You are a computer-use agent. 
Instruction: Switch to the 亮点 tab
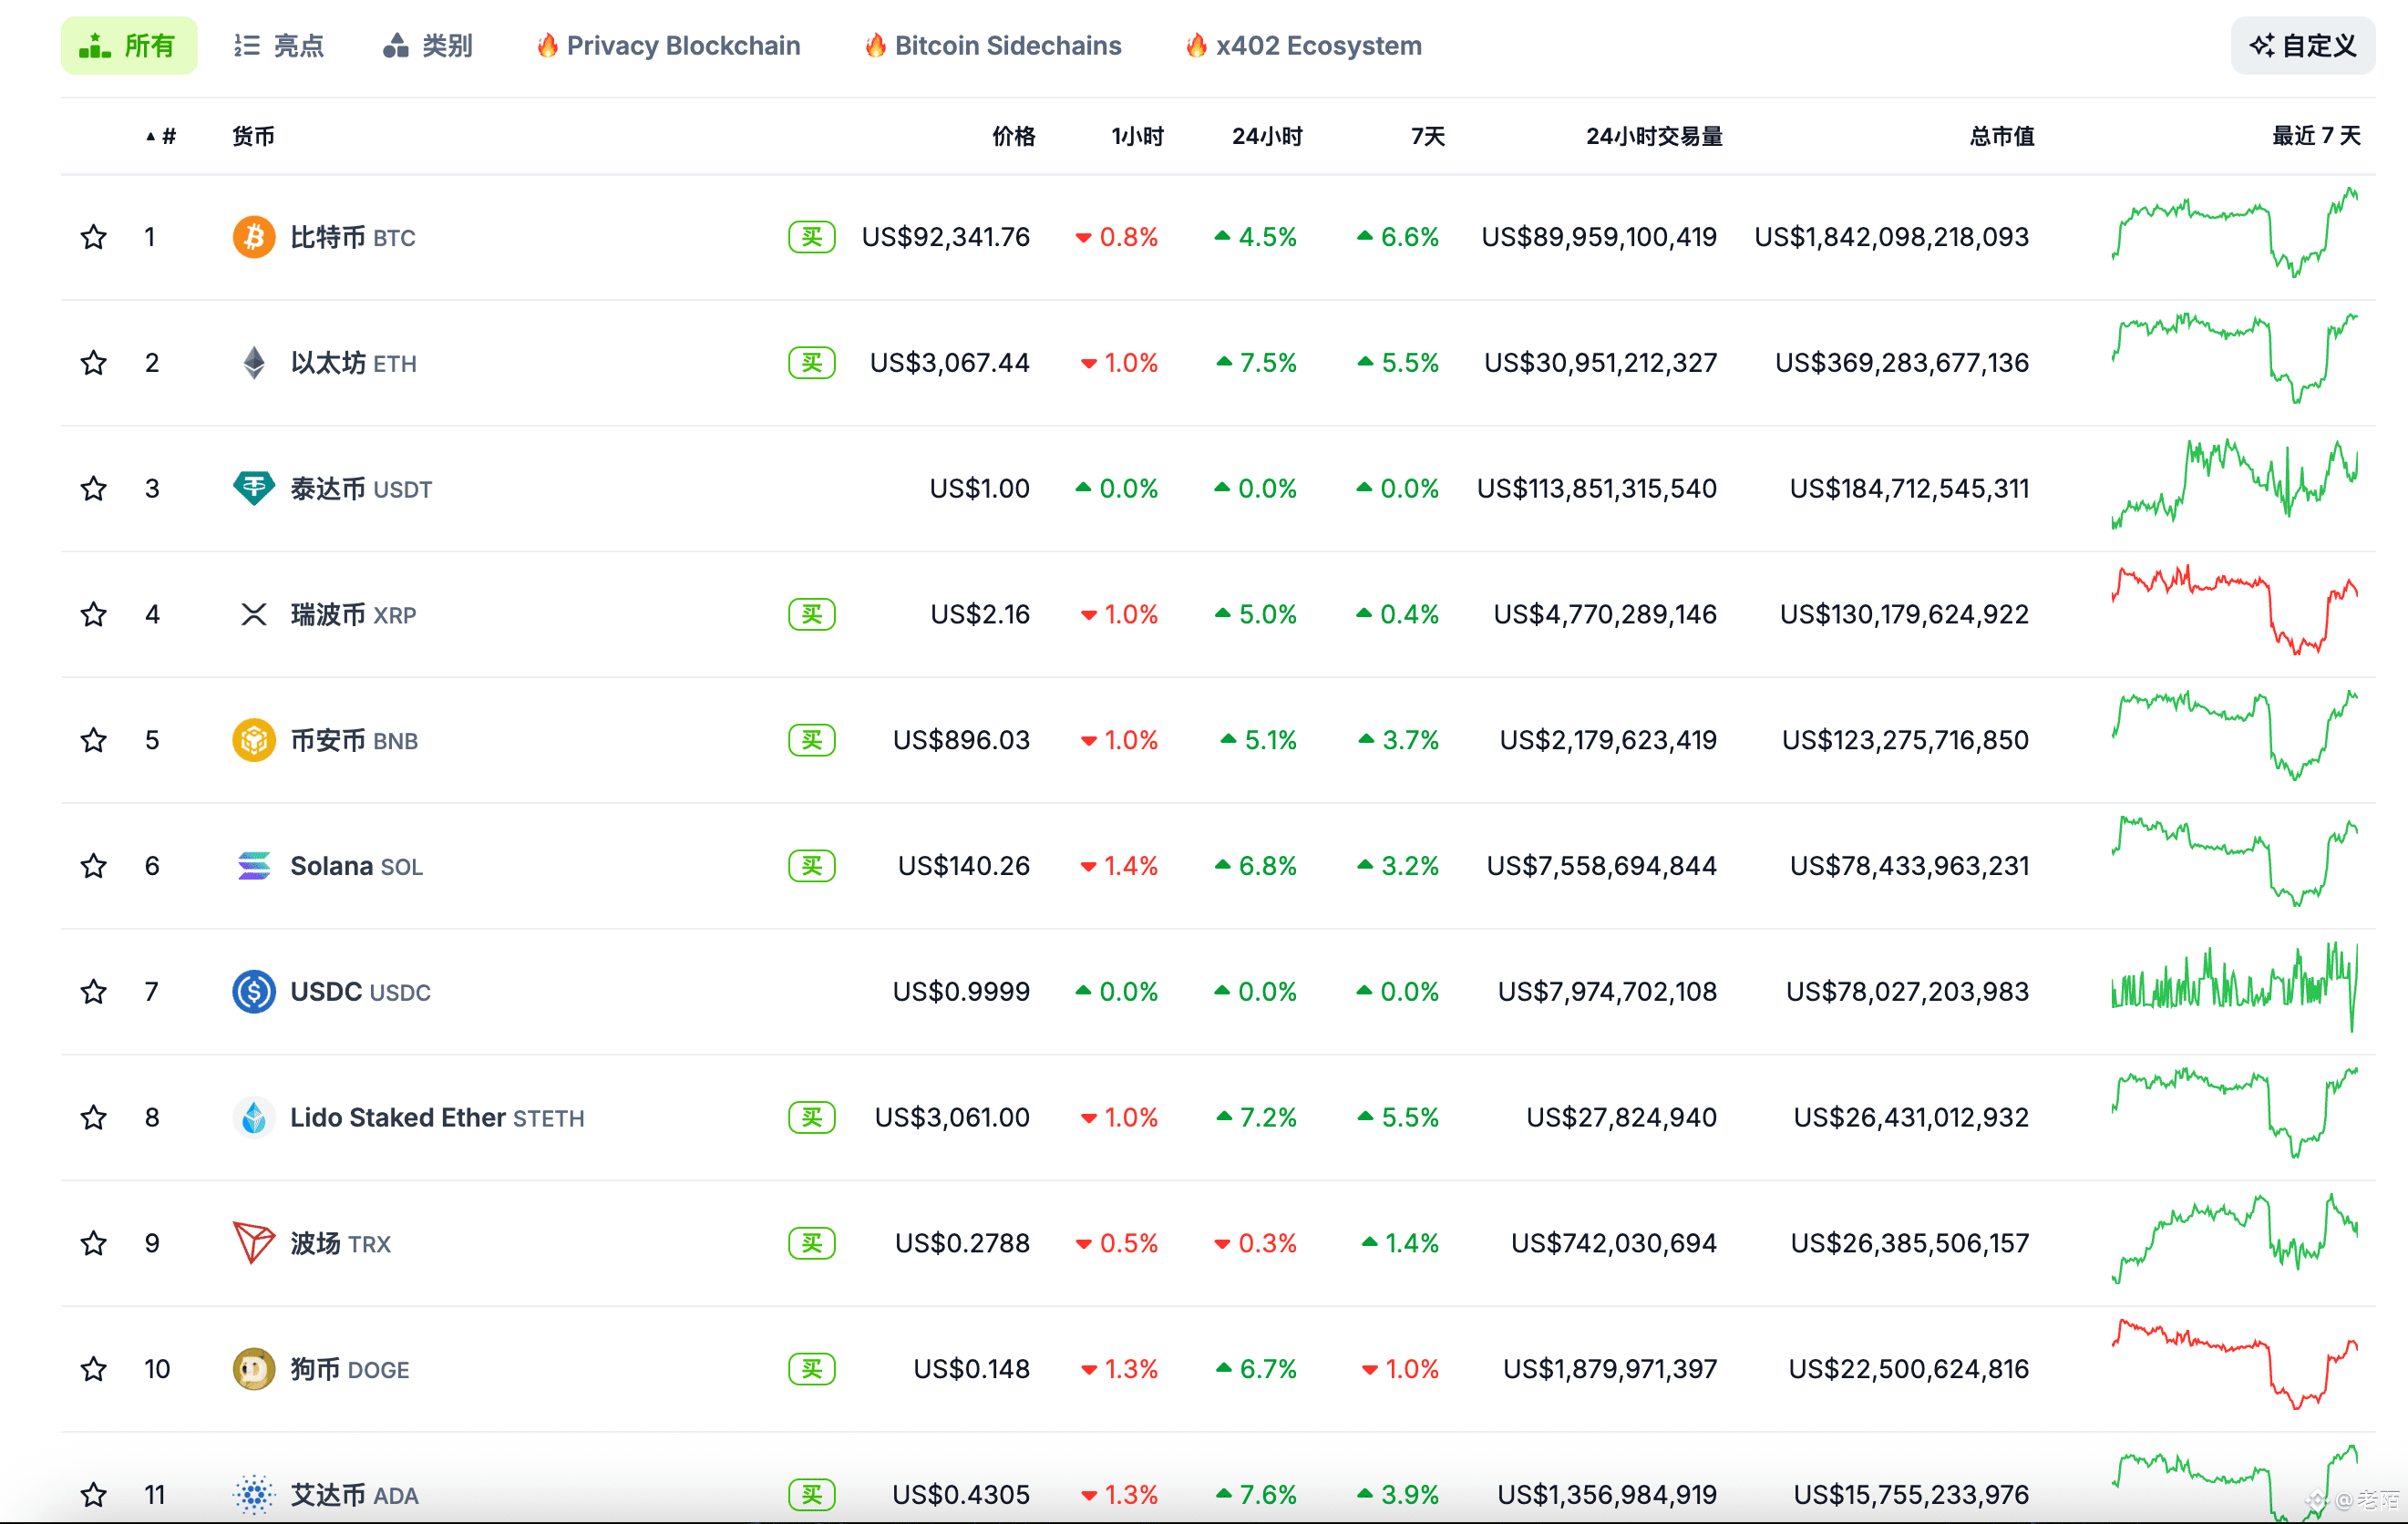click(279, 46)
